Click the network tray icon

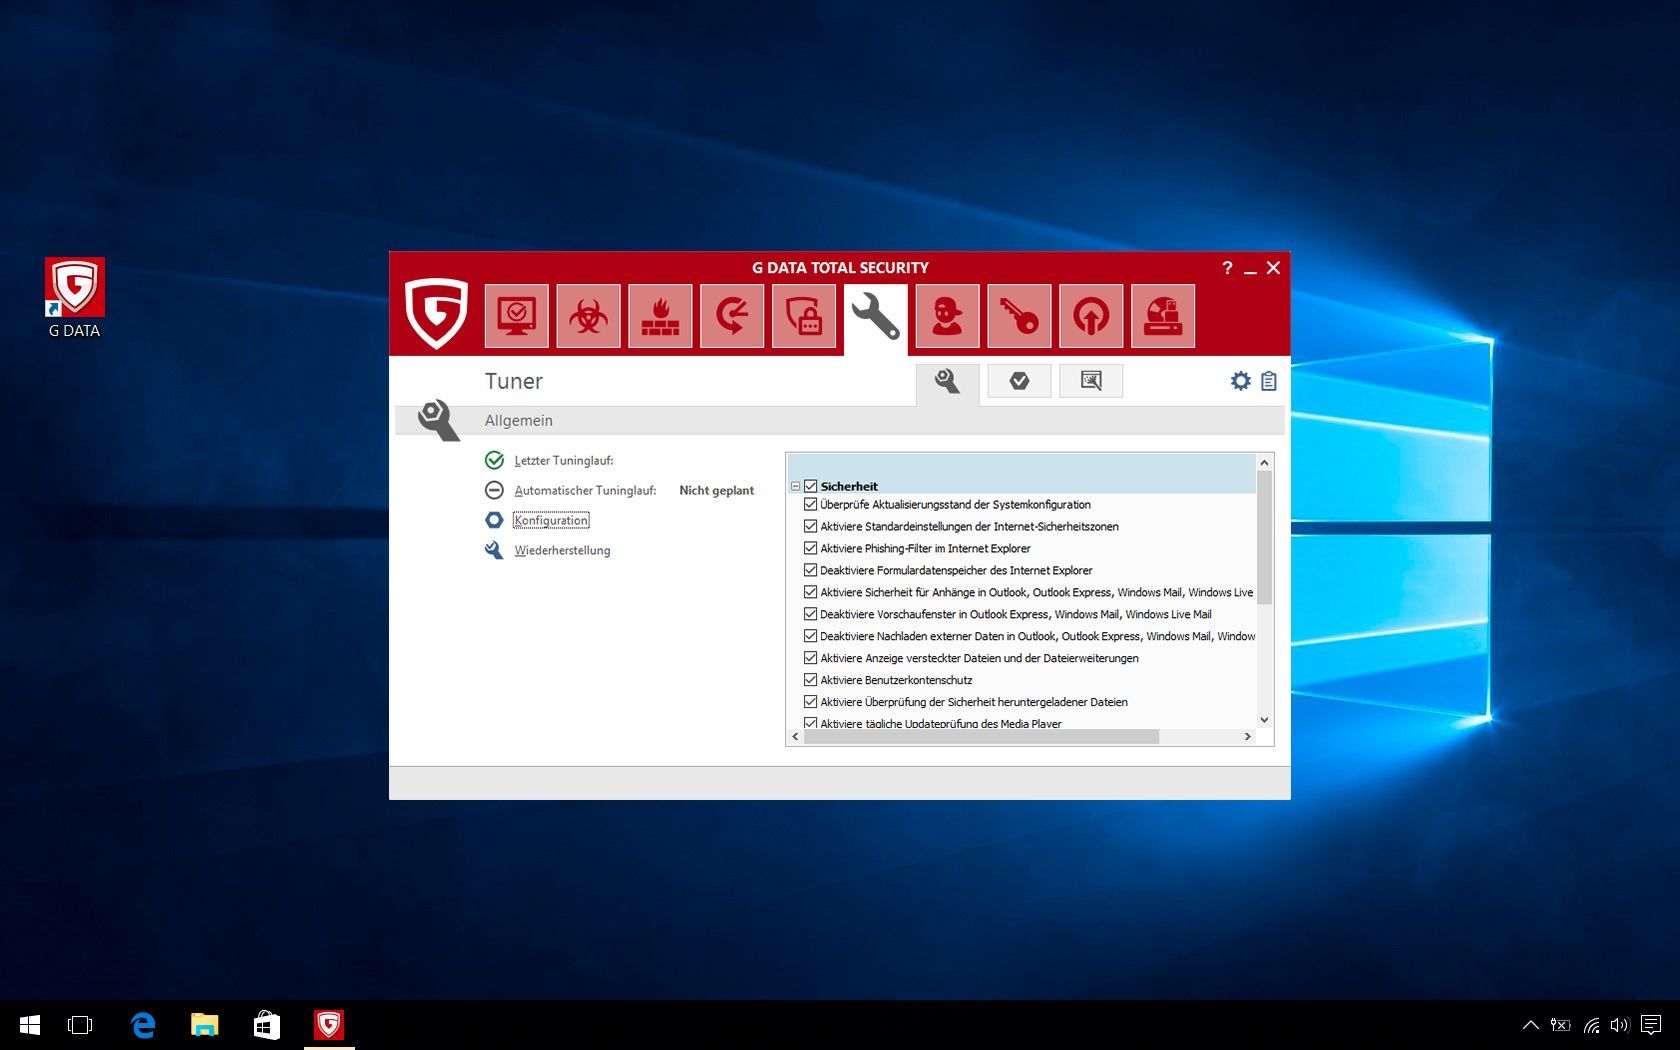pos(1591,1025)
